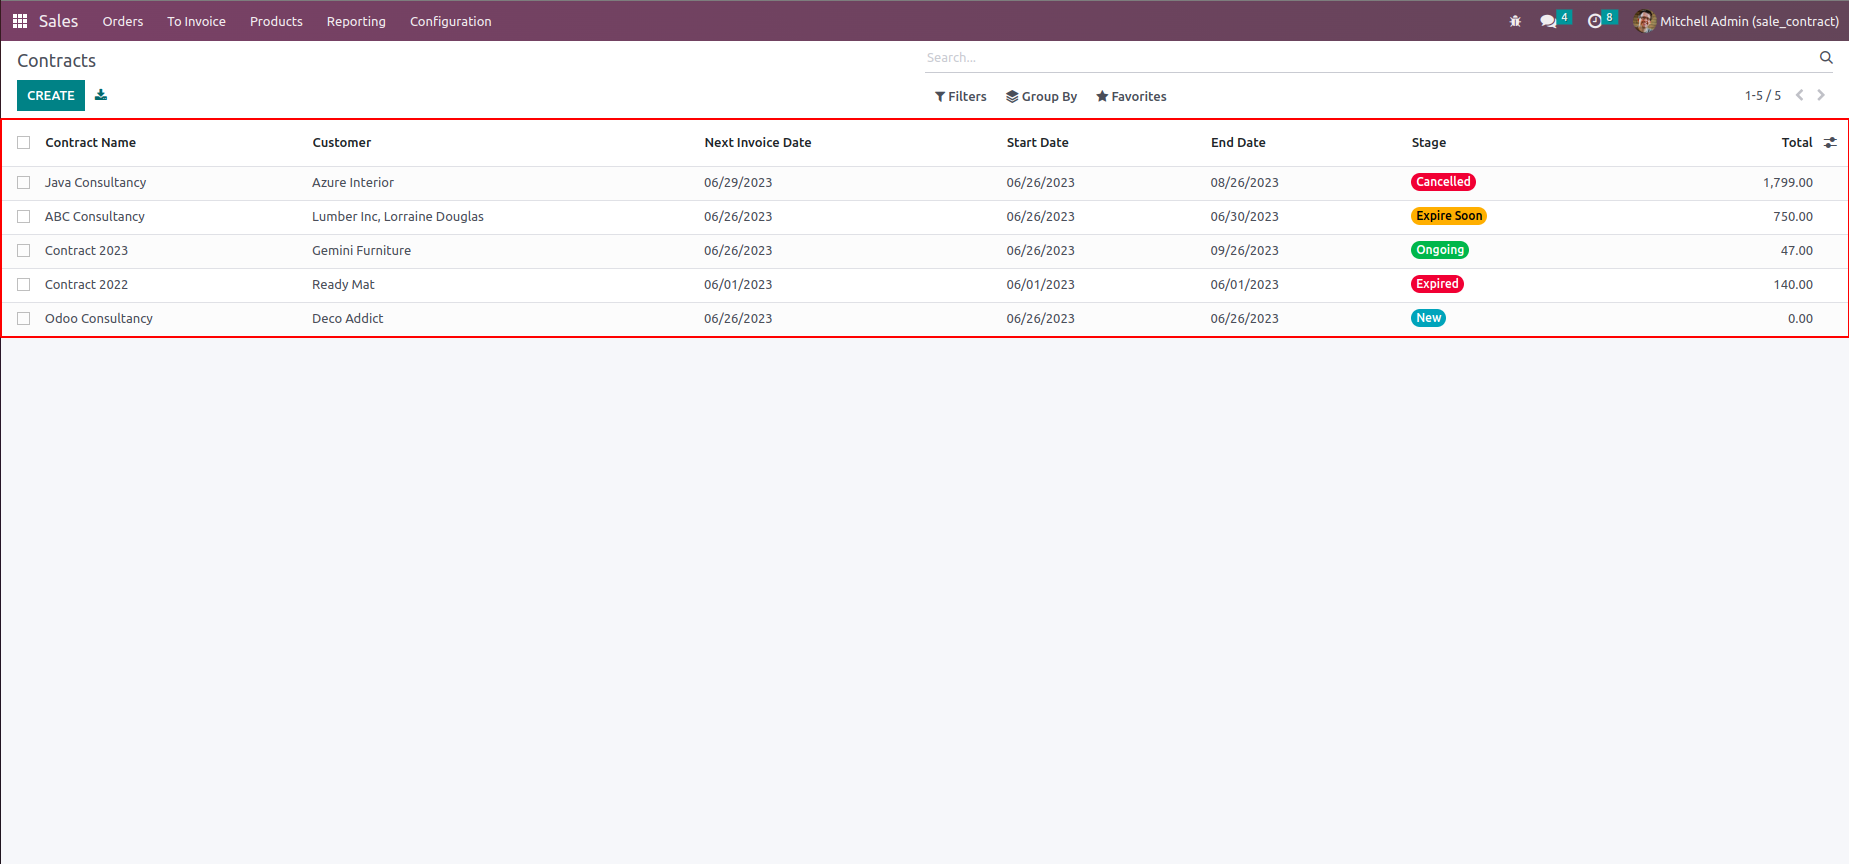
Task: Click the red Cancelled stage badge
Action: (x=1443, y=182)
